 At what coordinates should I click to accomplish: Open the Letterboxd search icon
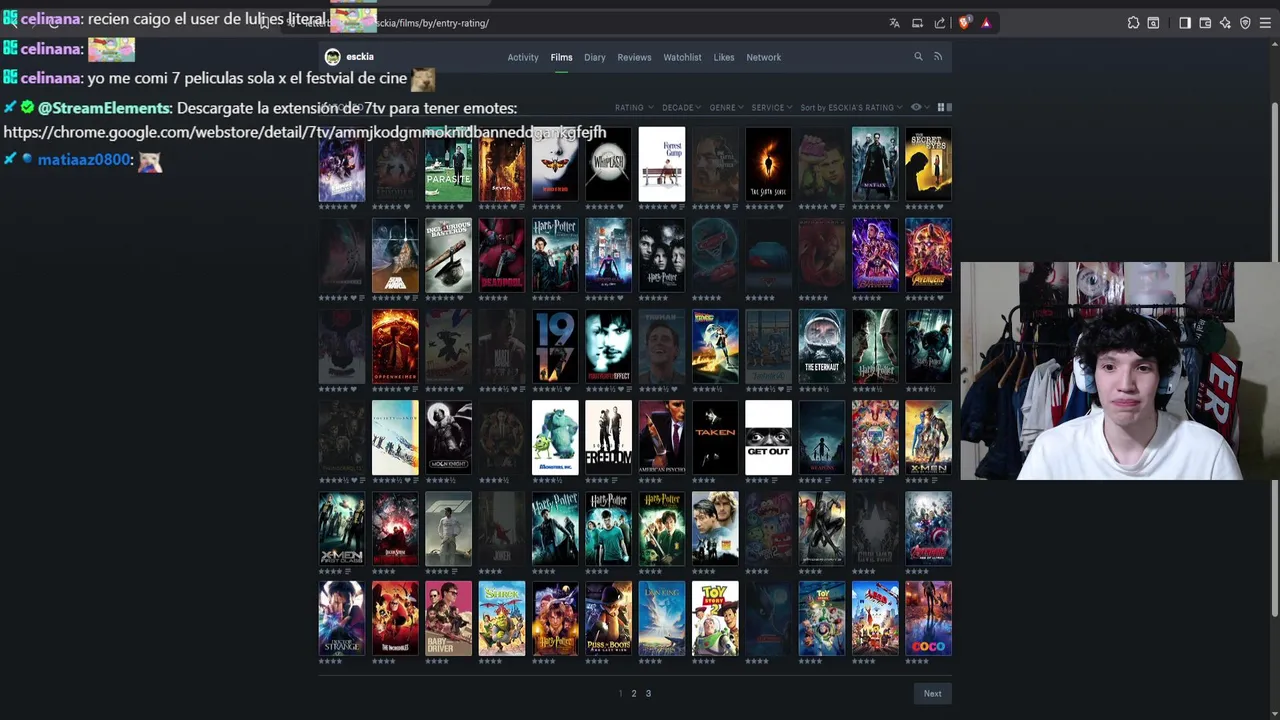click(x=918, y=57)
